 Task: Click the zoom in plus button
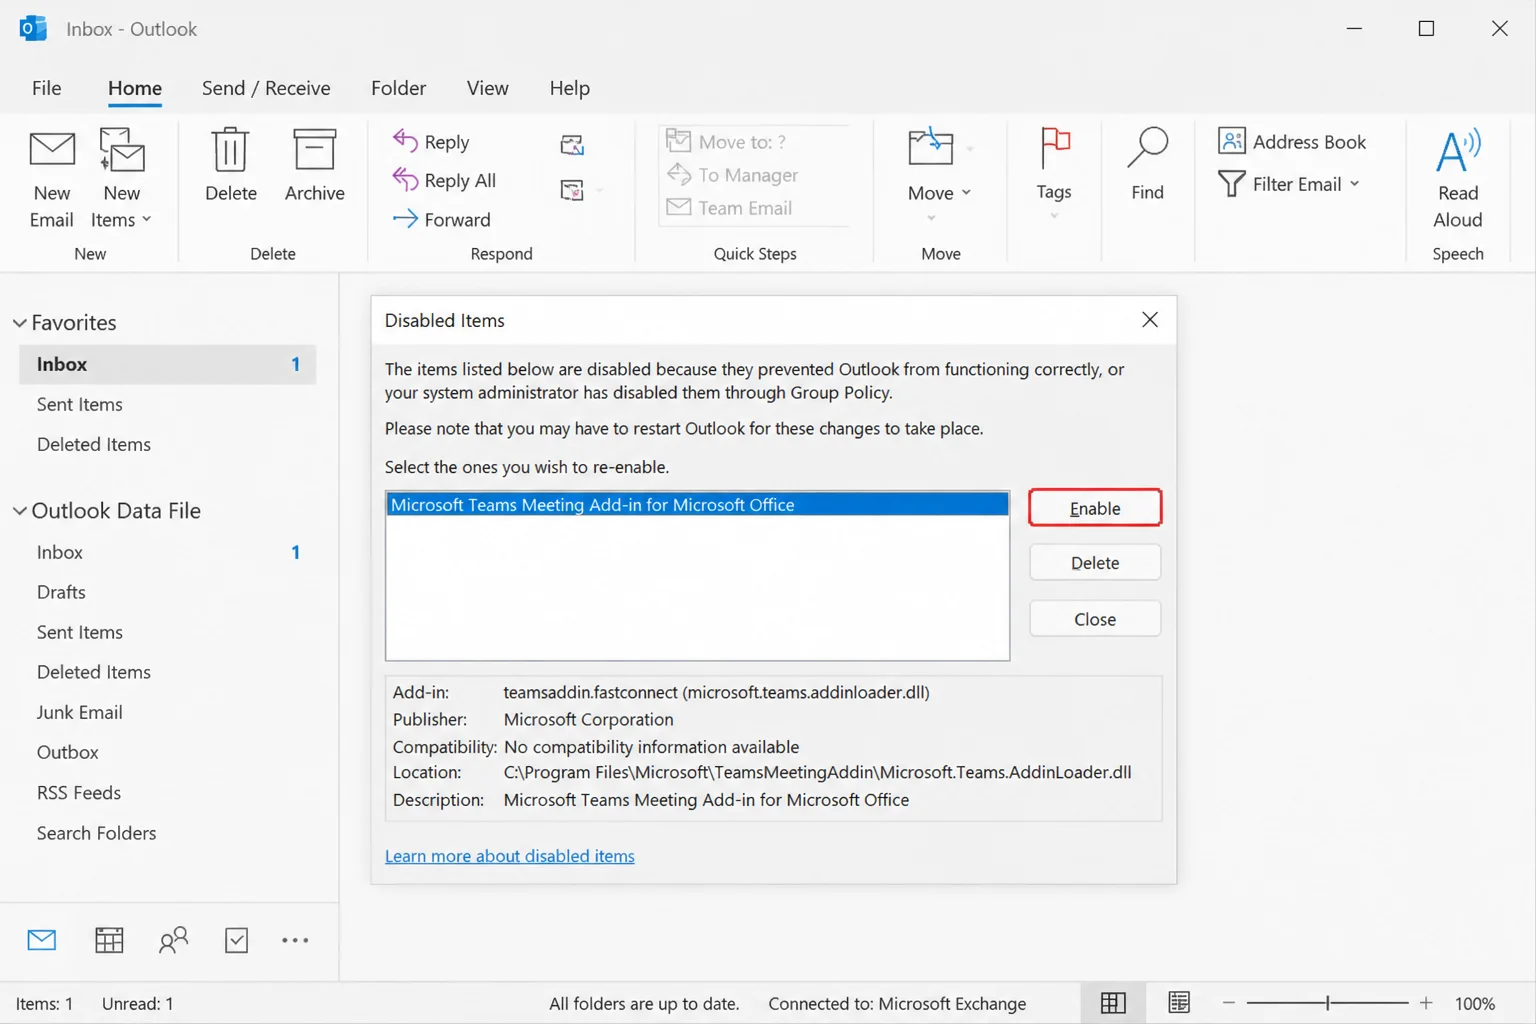(x=1426, y=1003)
